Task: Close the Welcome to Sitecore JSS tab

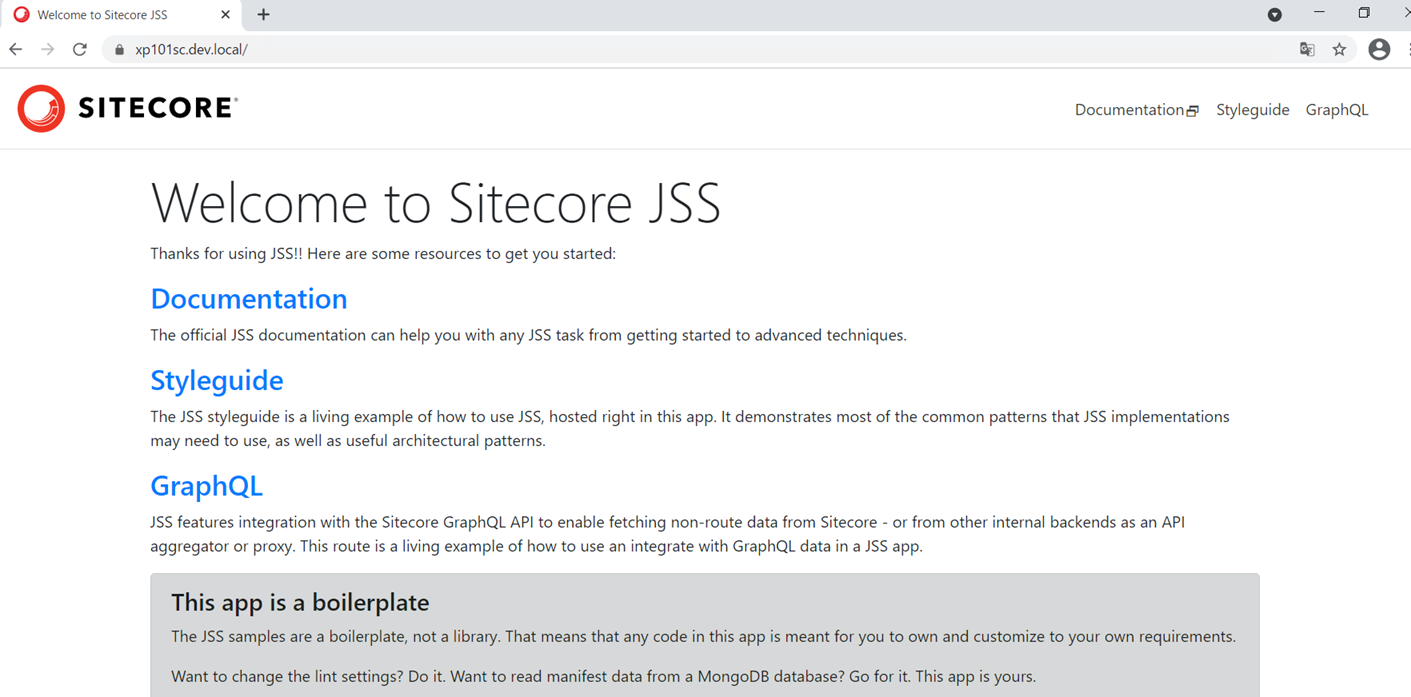Action: [225, 15]
